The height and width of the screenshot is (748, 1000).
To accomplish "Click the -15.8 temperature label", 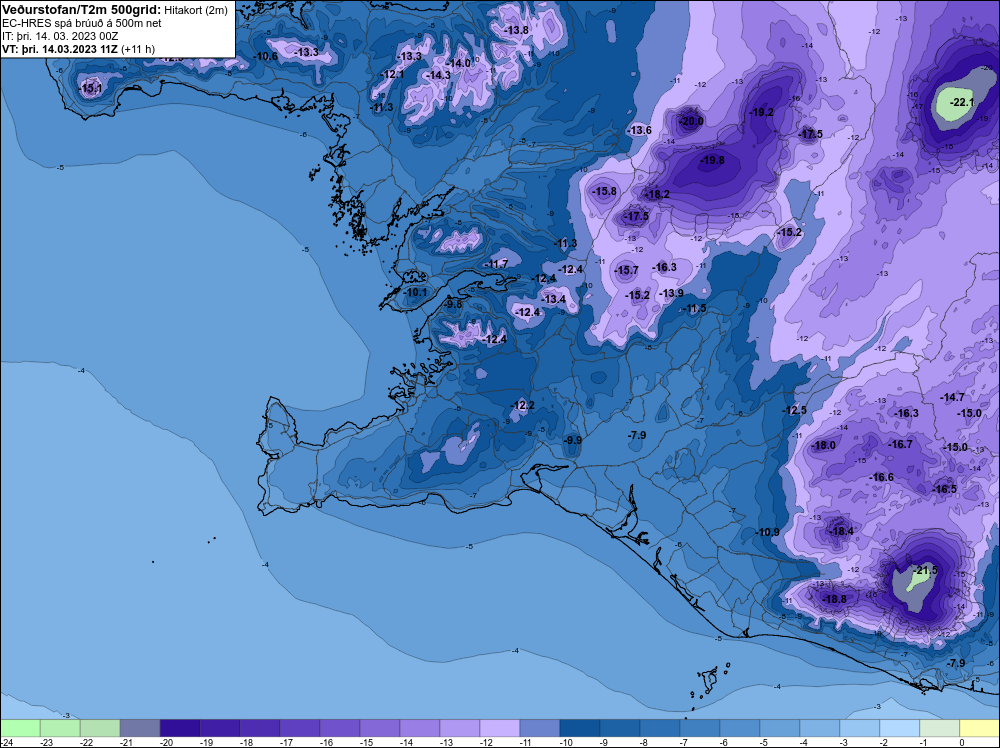I will 605,191.
